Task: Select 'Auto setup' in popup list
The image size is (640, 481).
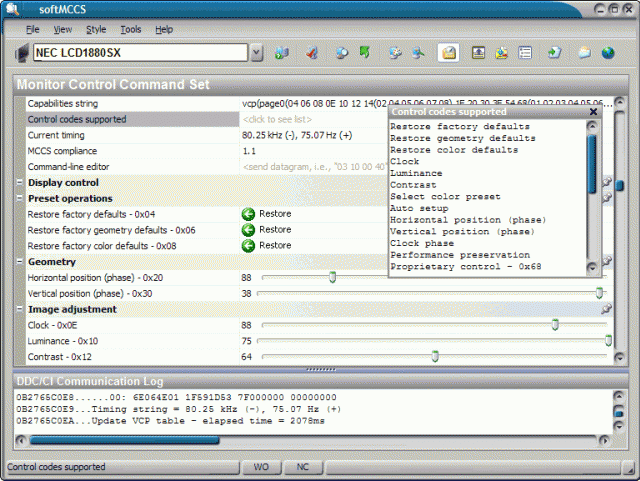Action: click(x=419, y=209)
